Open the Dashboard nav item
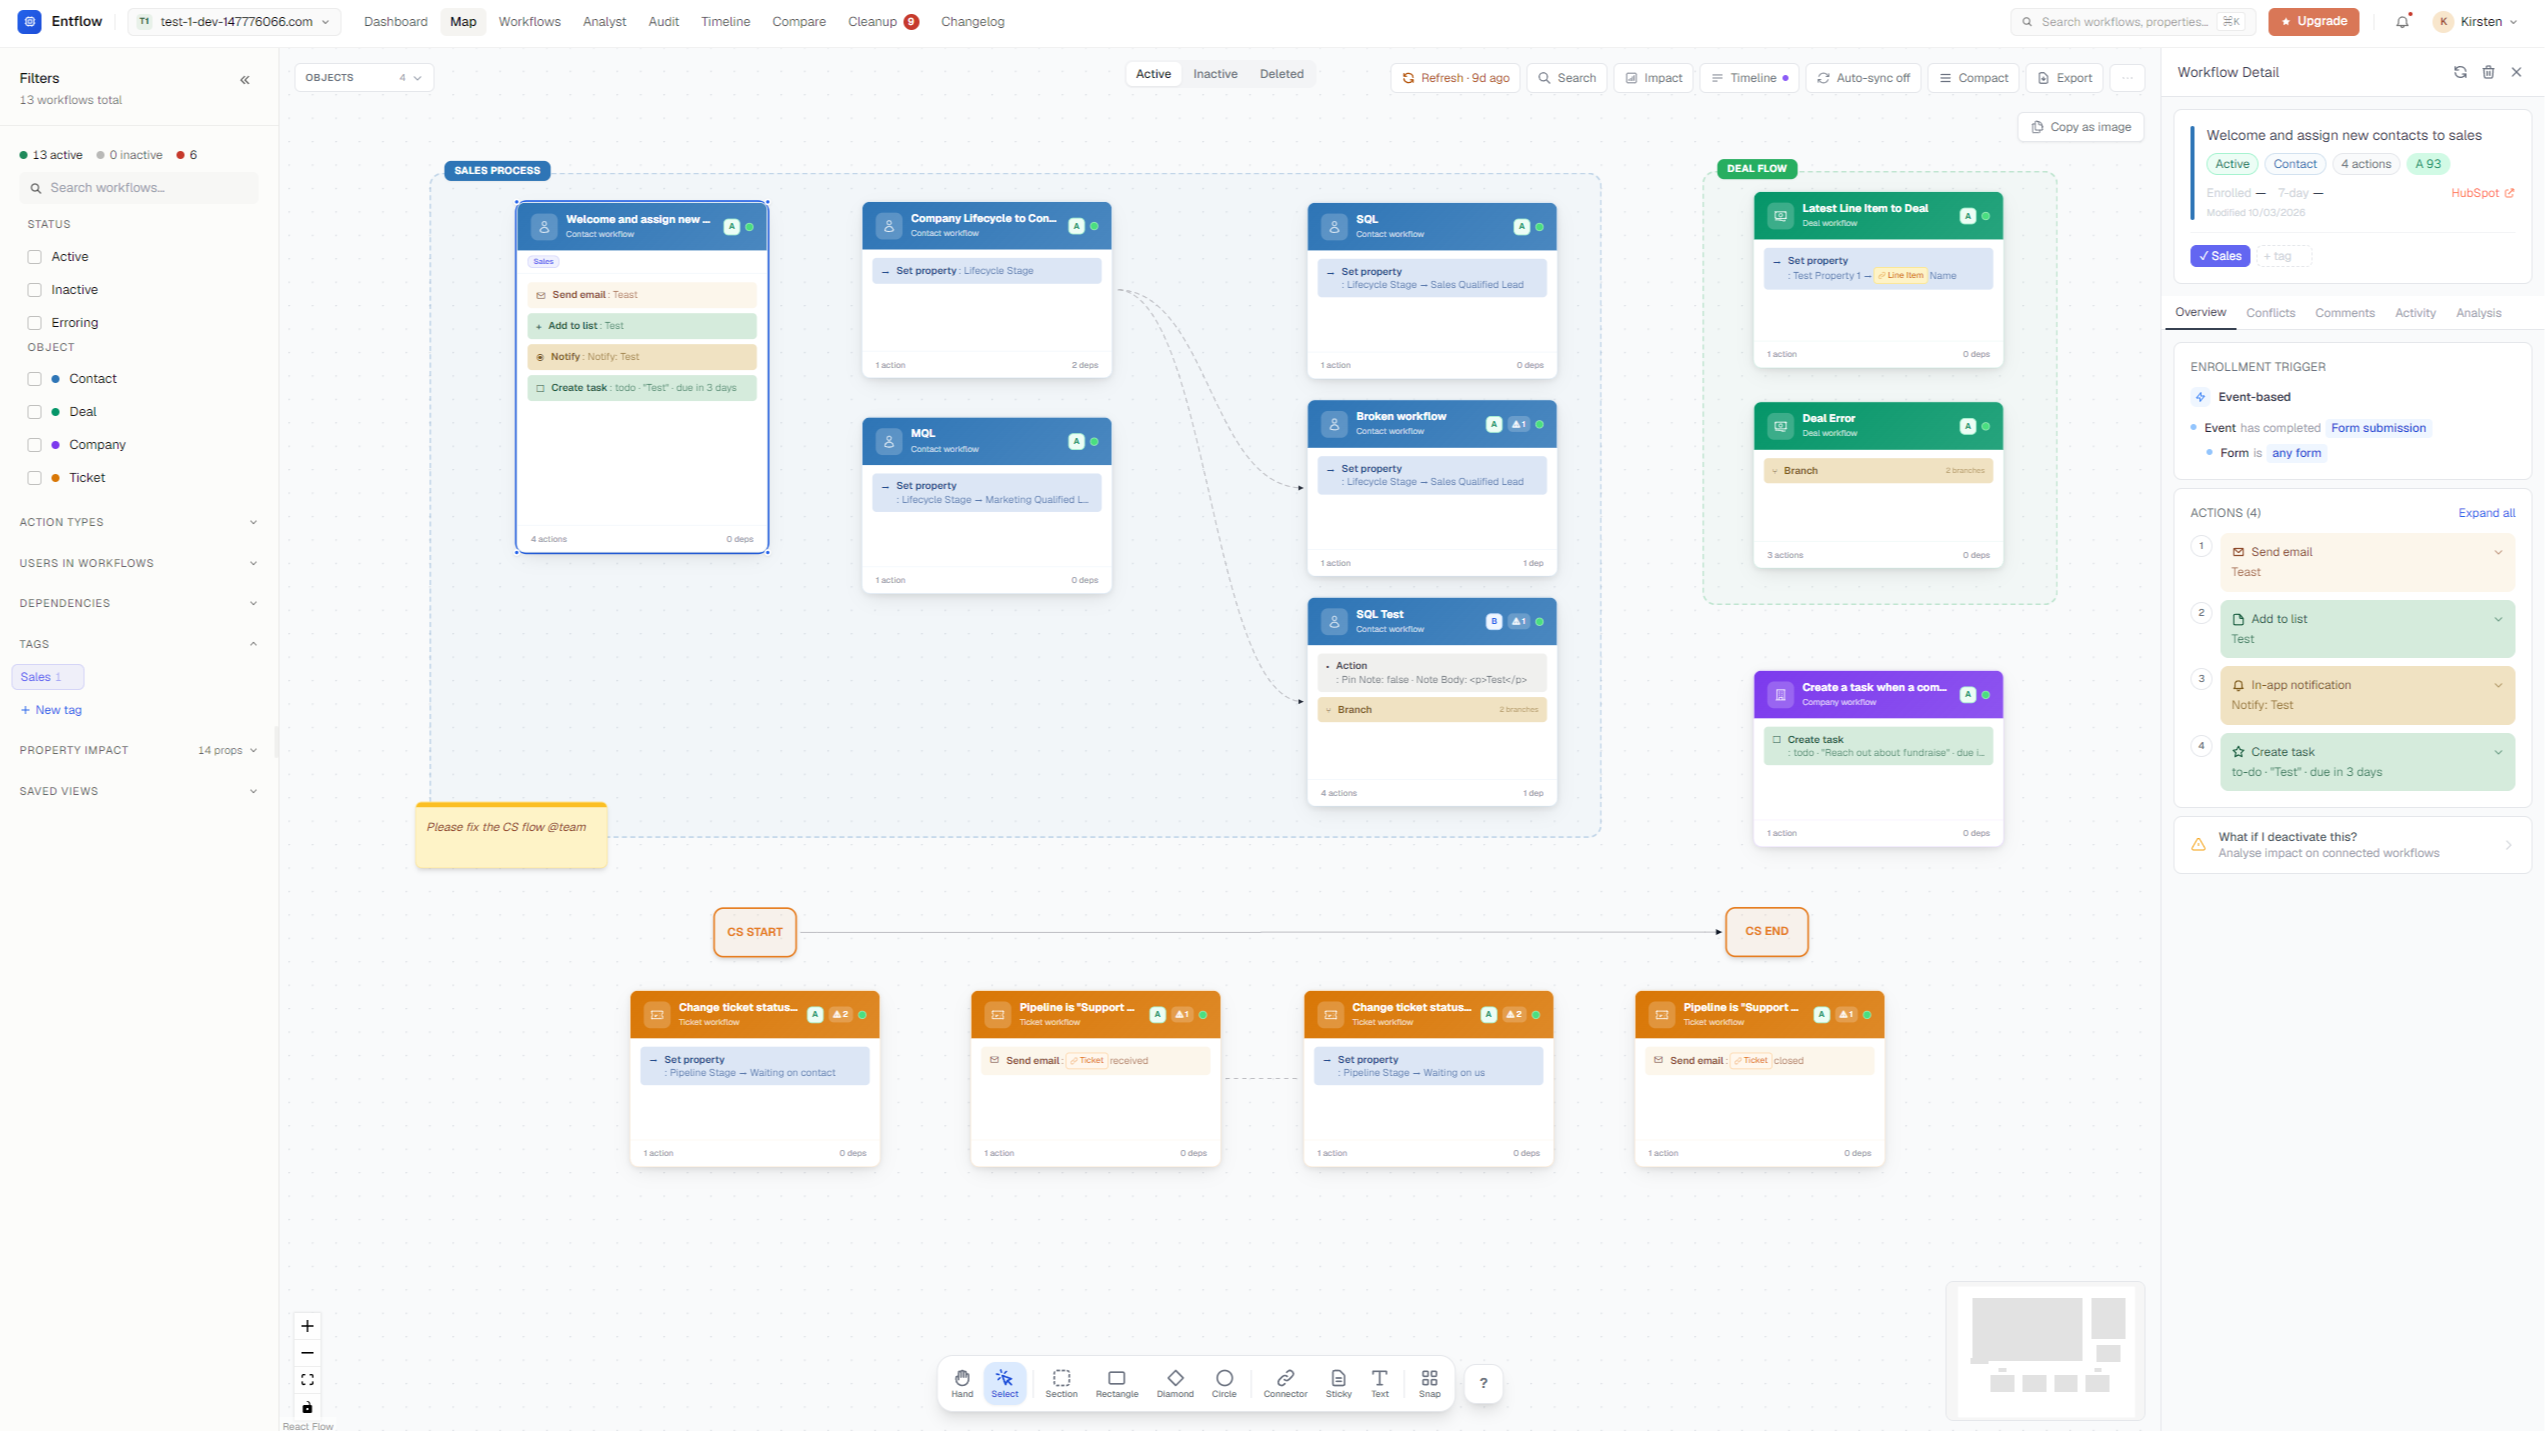2545x1431 pixels. click(x=395, y=22)
